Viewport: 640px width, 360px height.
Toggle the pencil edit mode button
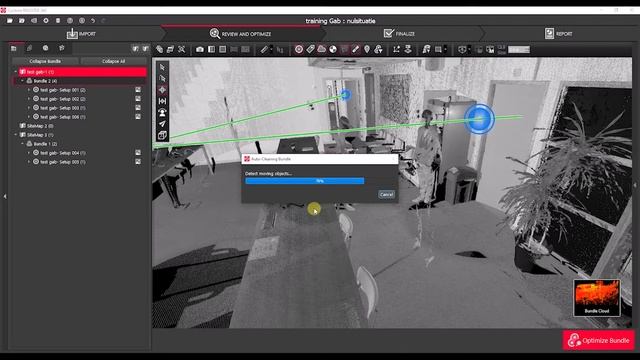(x=356, y=49)
